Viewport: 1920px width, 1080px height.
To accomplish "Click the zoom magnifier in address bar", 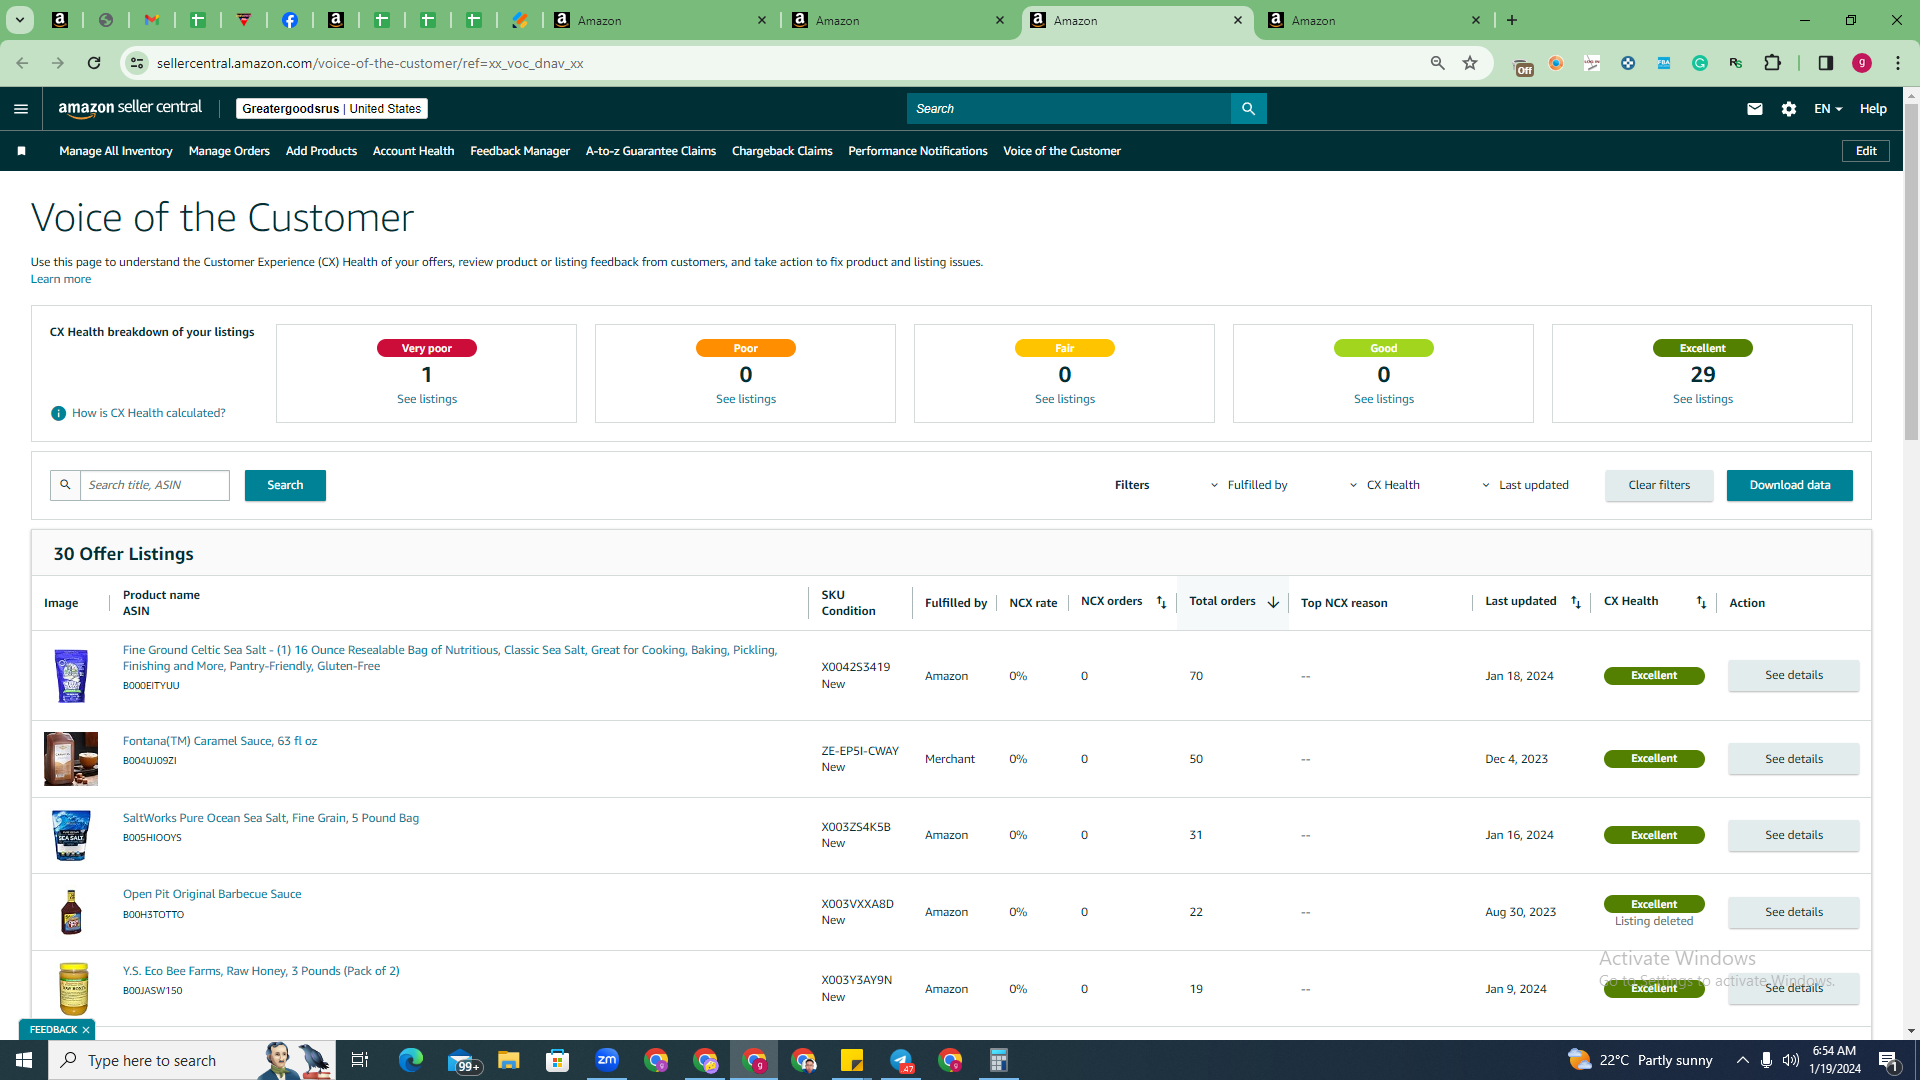I will (x=1437, y=63).
